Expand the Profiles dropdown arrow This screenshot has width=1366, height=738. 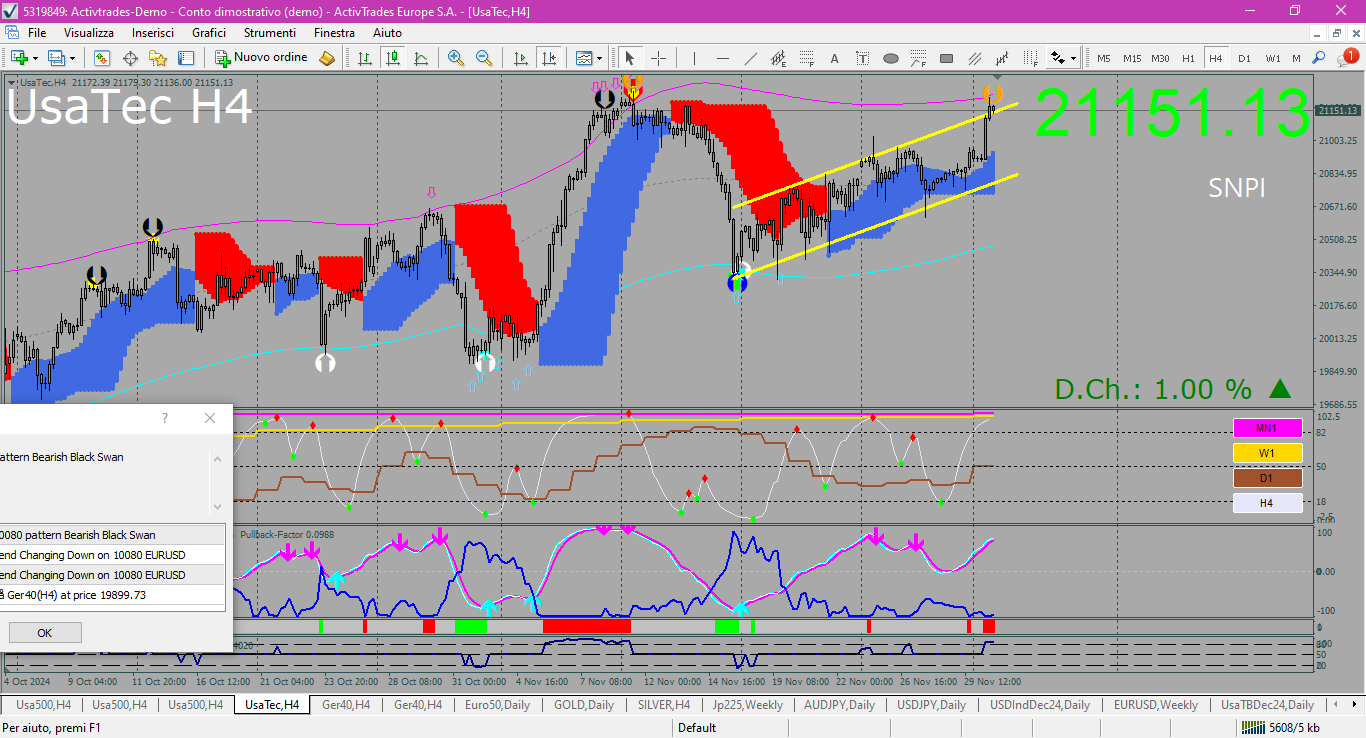click(x=72, y=58)
